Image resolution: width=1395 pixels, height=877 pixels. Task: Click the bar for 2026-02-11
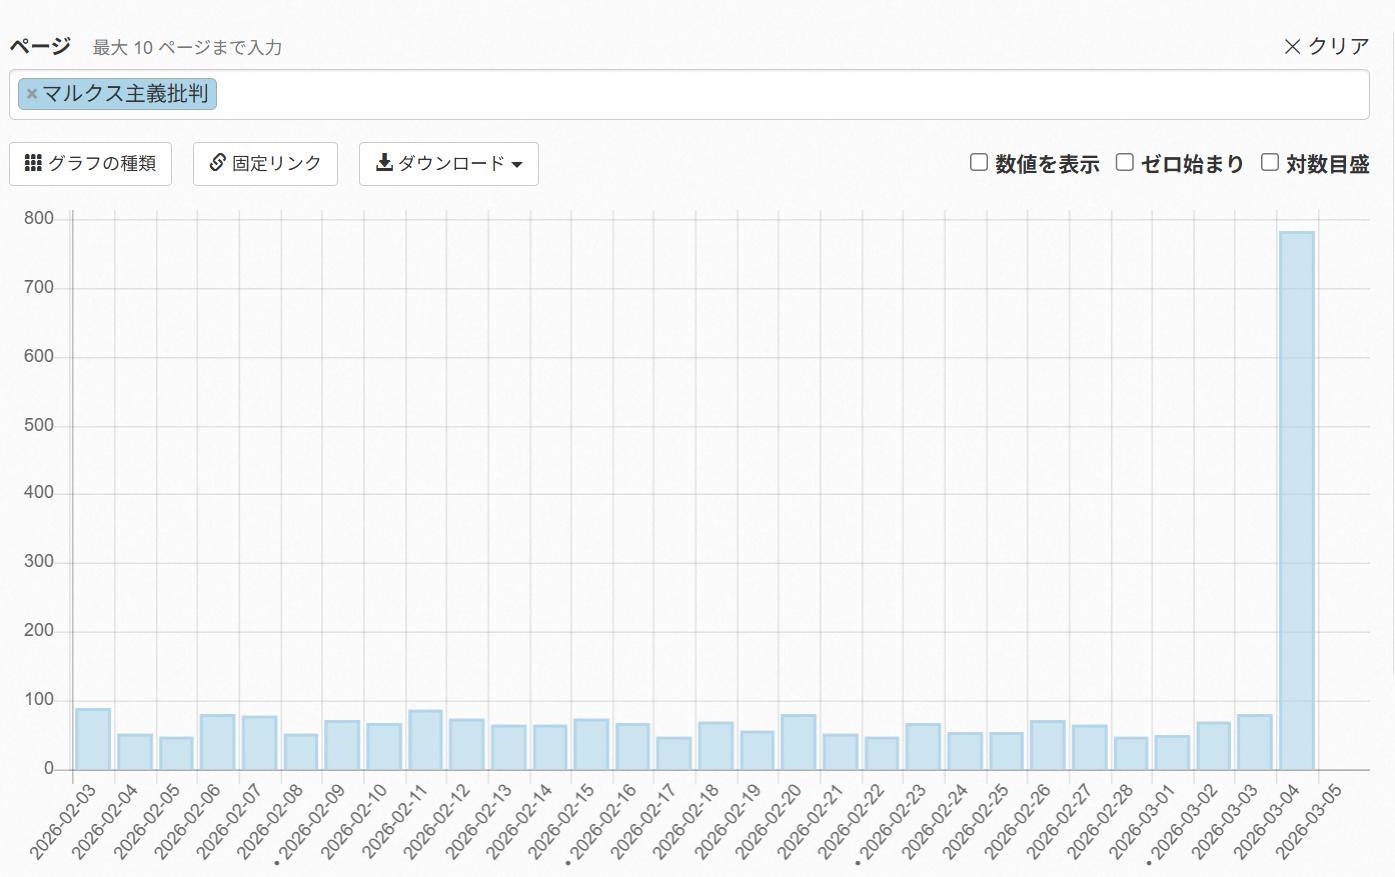point(425,740)
